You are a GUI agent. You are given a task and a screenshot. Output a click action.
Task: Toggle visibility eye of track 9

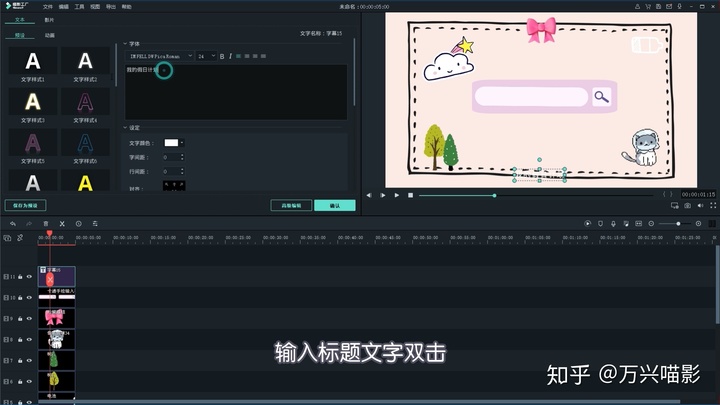(x=29, y=318)
